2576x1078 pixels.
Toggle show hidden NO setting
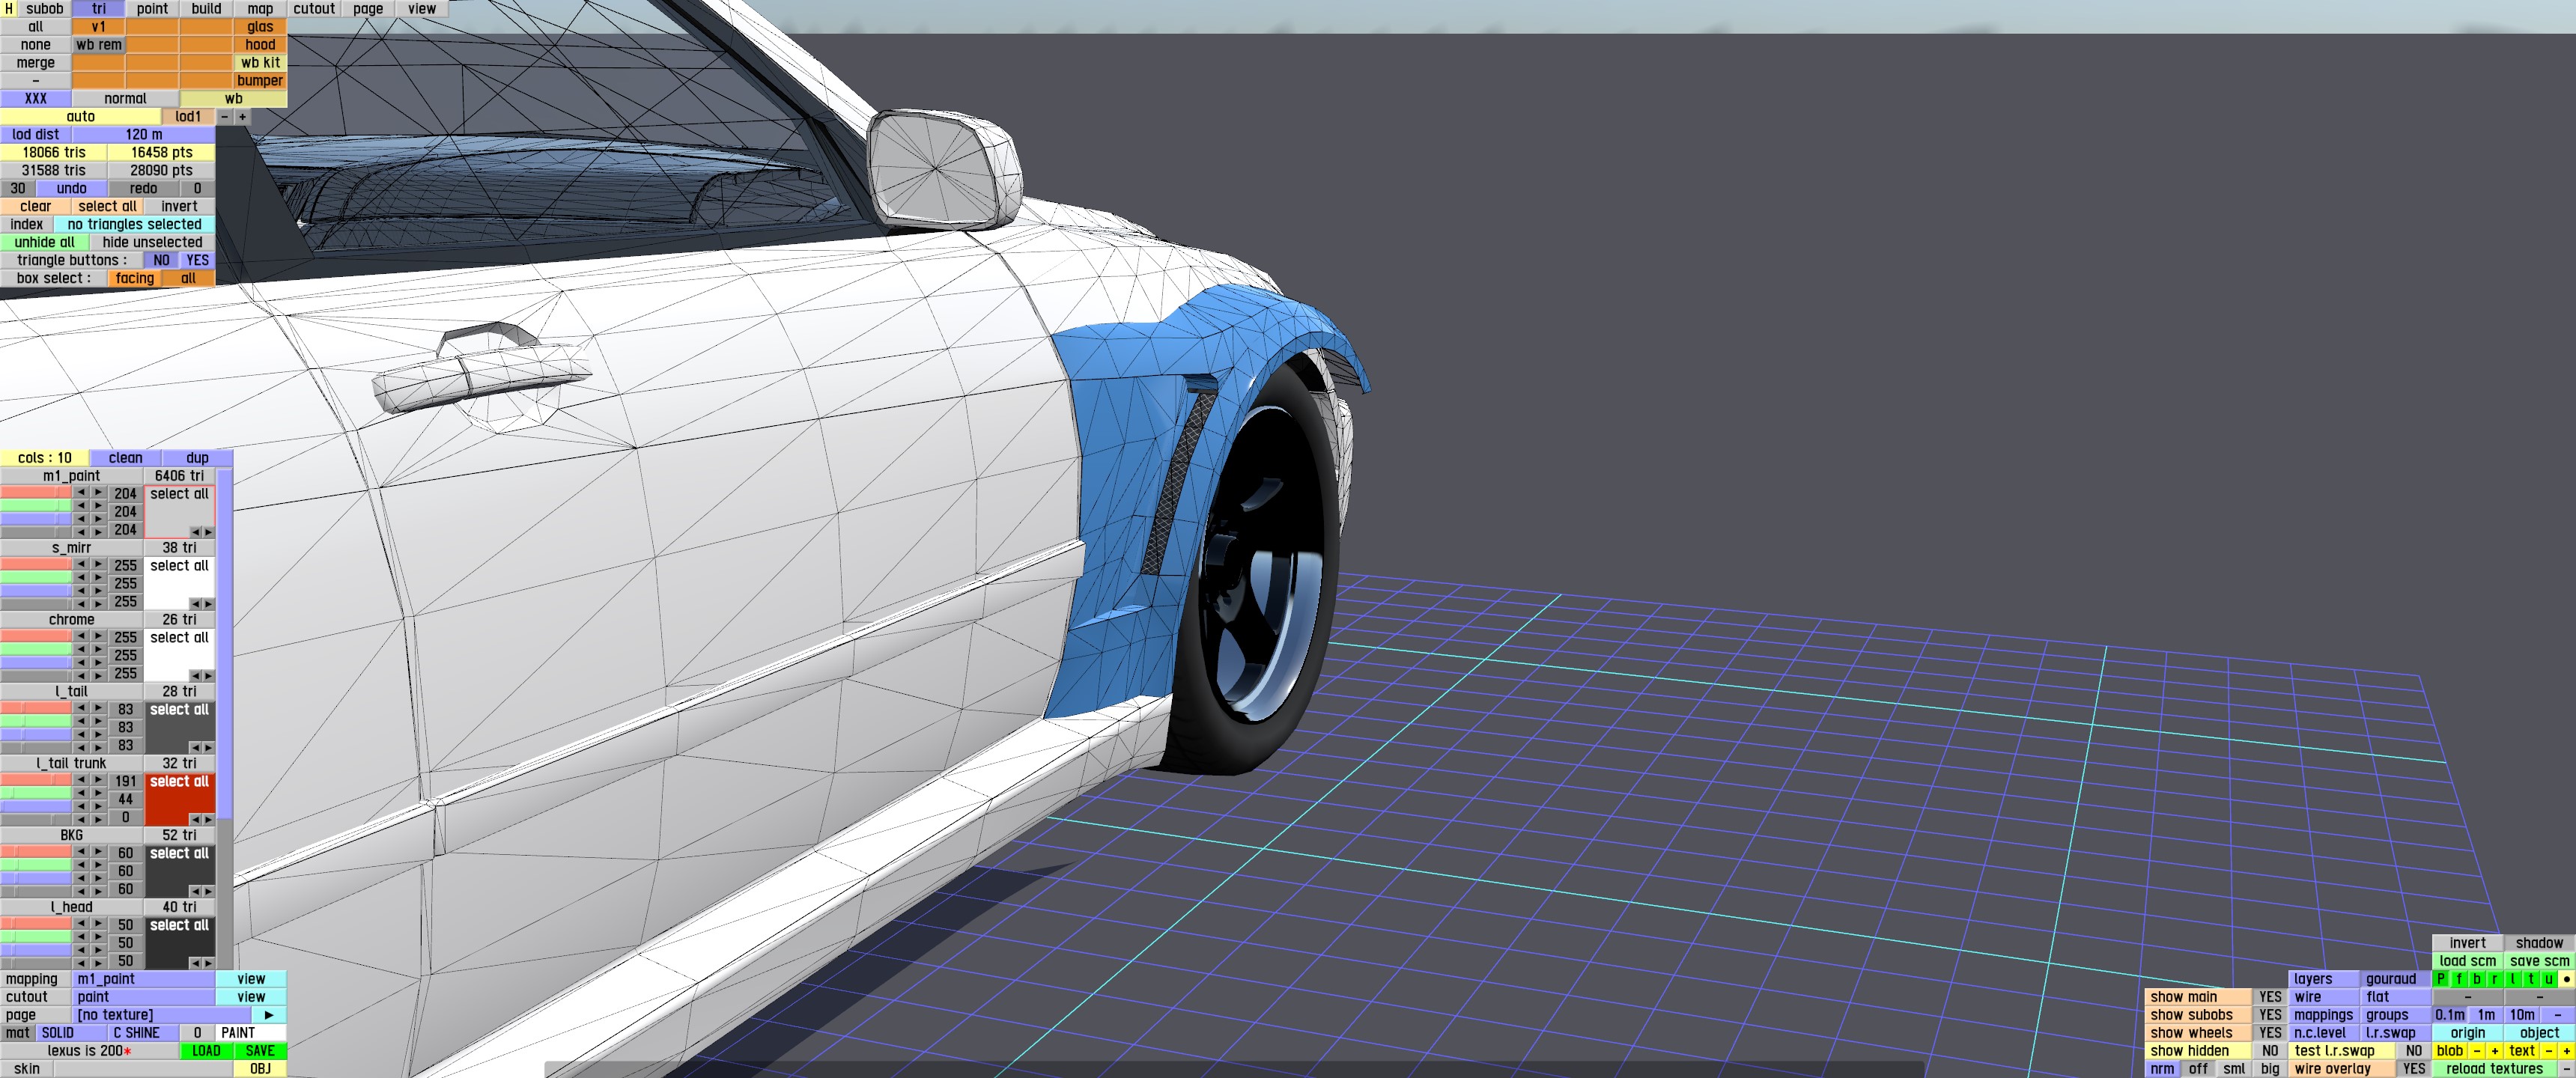pos(2270,1050)
